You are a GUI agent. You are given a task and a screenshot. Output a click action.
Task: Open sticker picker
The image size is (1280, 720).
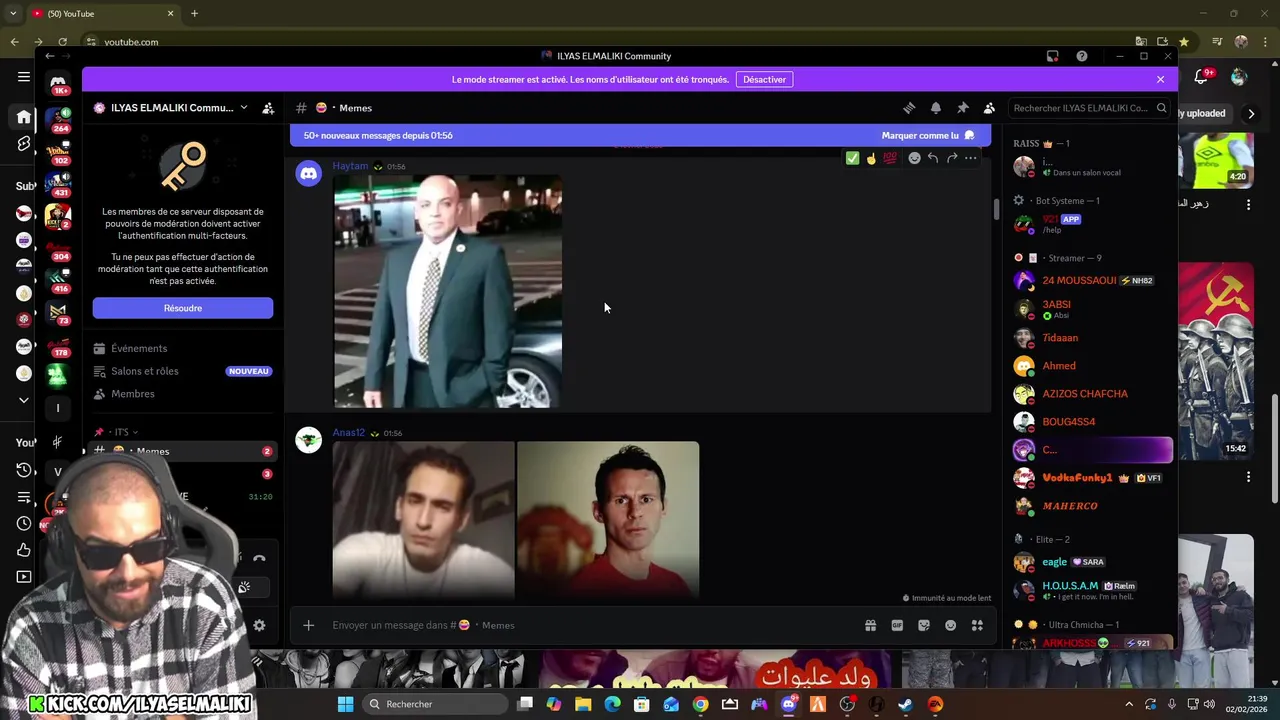point(924,625)
